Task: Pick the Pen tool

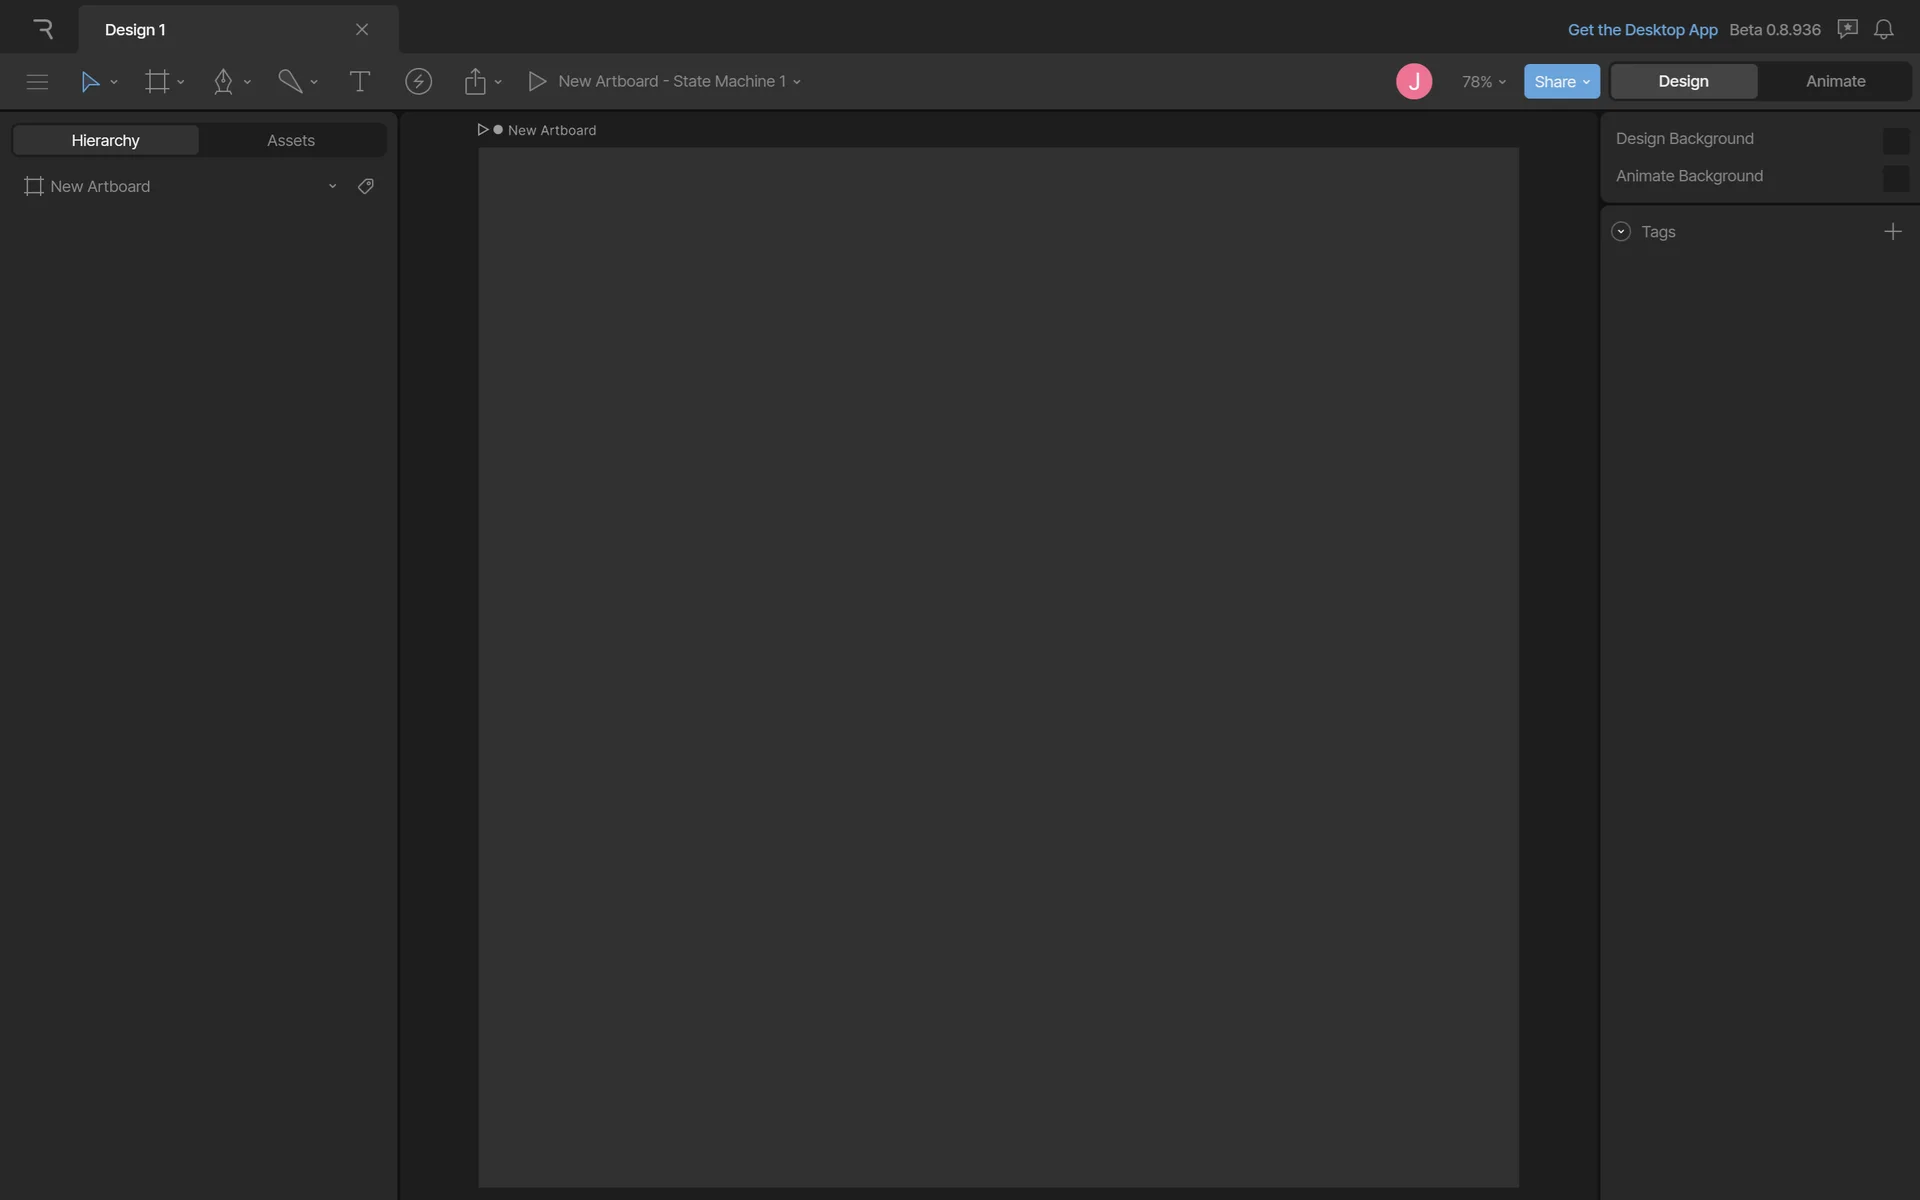Action: coord(223,82)
